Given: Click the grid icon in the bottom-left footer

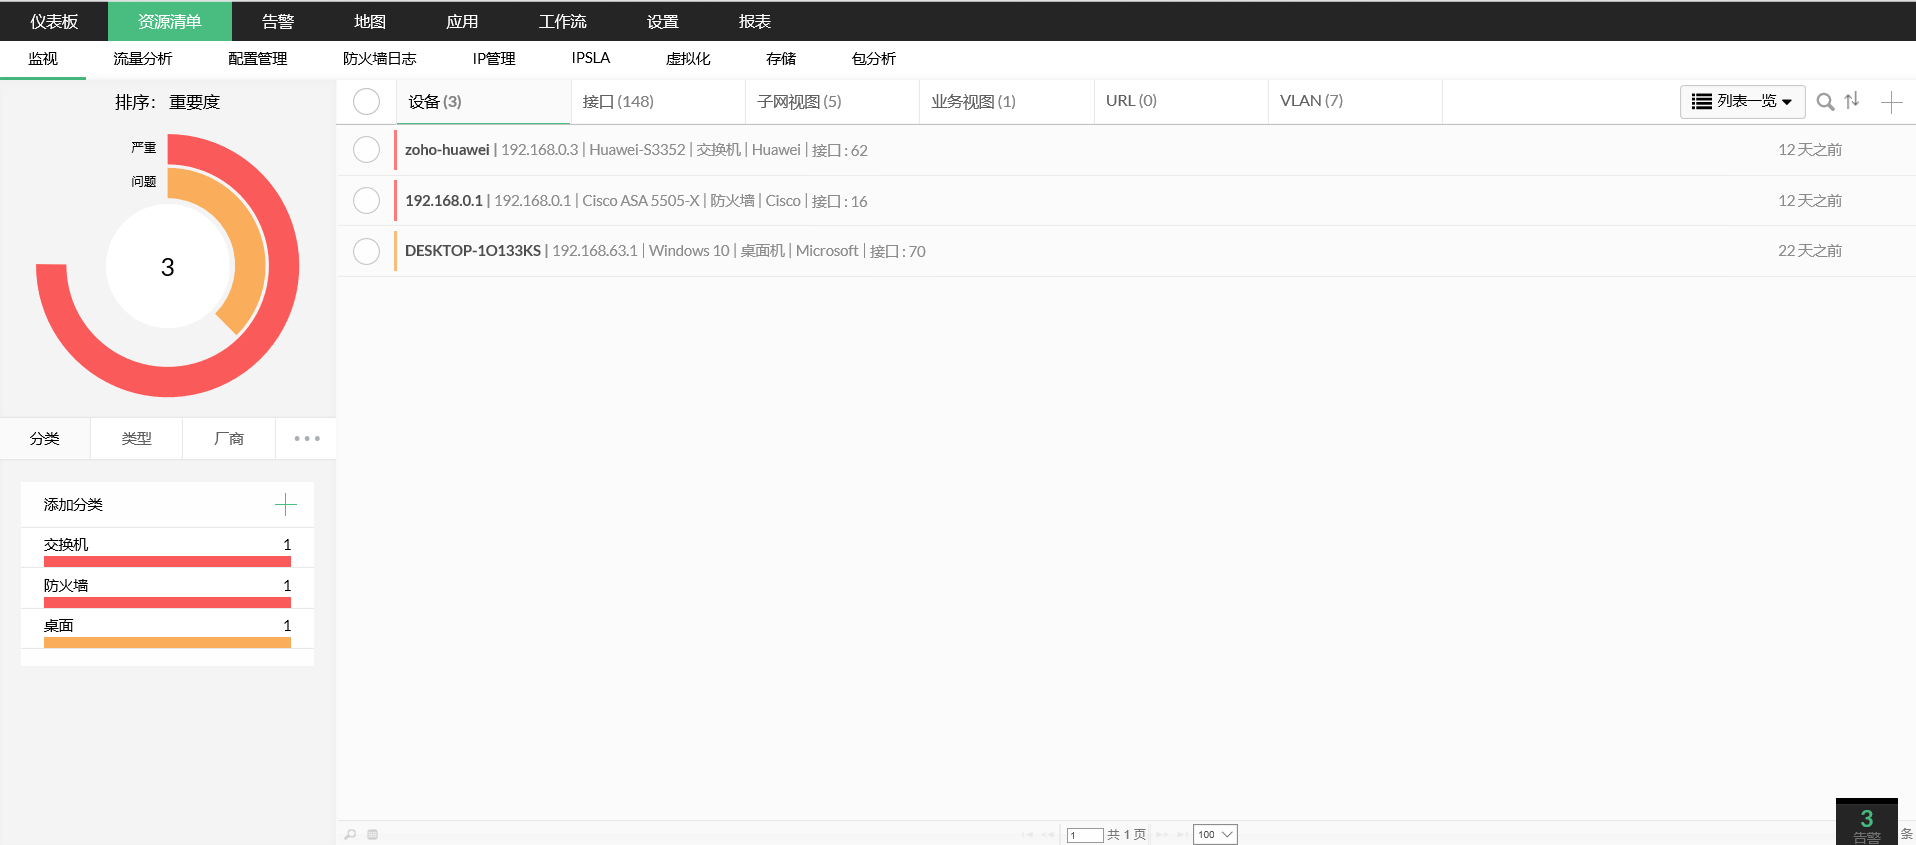Looking at the screenshot, I should [372, 834].
